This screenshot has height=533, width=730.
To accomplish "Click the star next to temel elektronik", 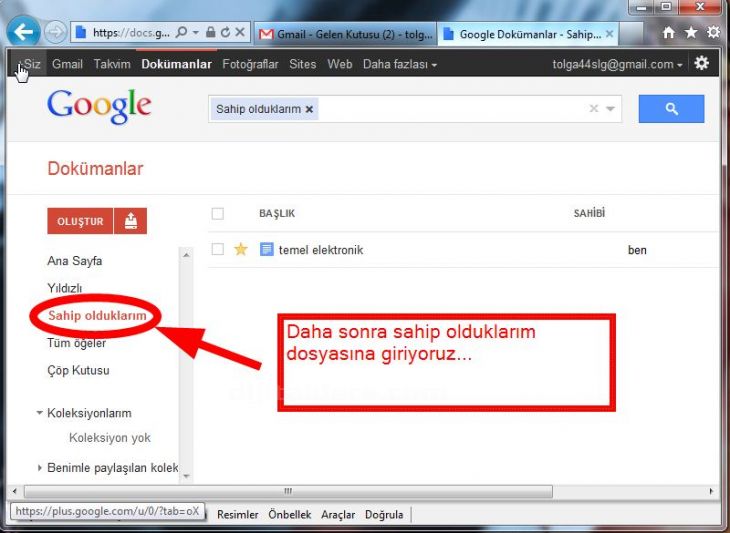I will (241, 249).
